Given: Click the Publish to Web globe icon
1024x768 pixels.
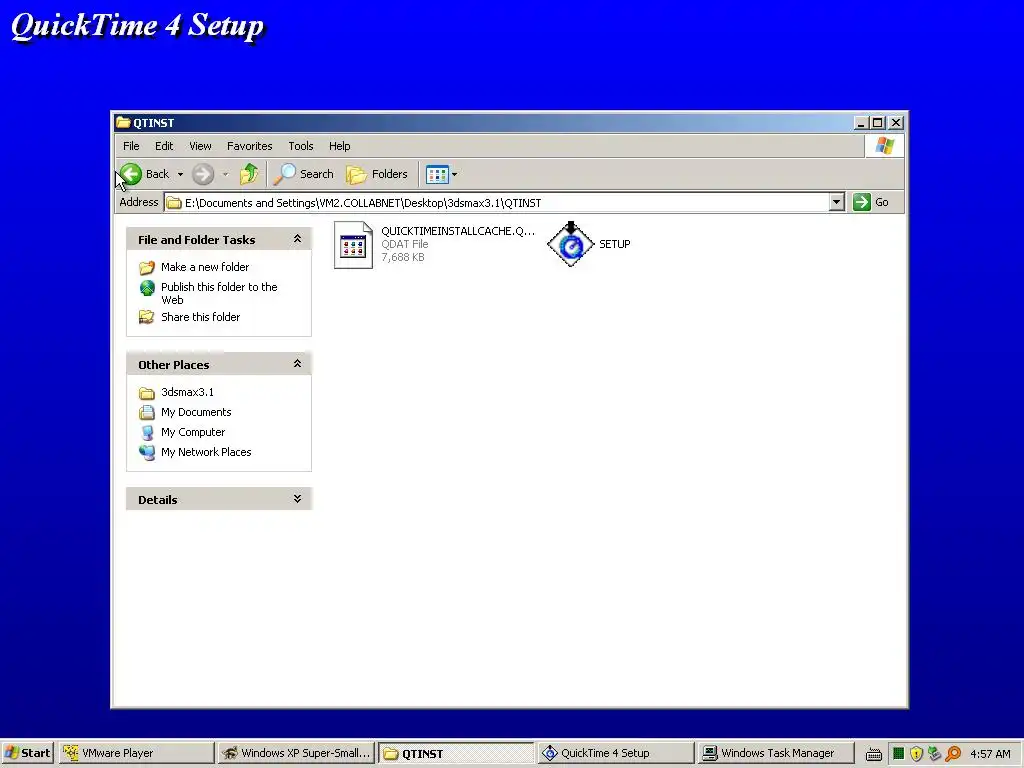Looking at the screenshot, I should tap(147, 288).
